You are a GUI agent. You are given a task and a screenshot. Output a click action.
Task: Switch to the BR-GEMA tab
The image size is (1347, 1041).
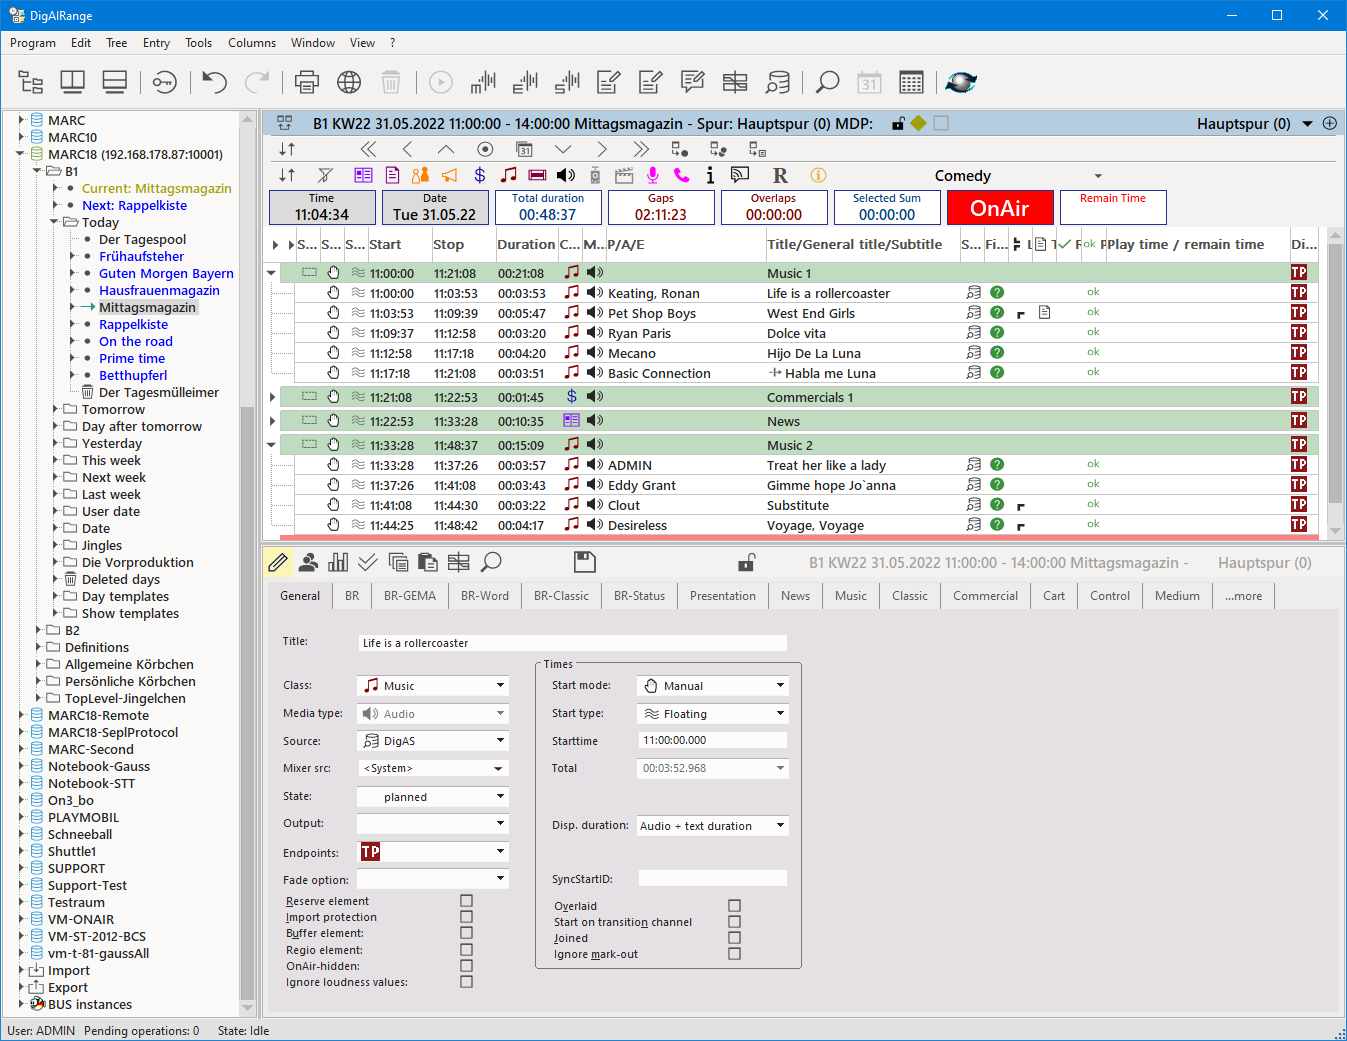(x=410, y=596)
